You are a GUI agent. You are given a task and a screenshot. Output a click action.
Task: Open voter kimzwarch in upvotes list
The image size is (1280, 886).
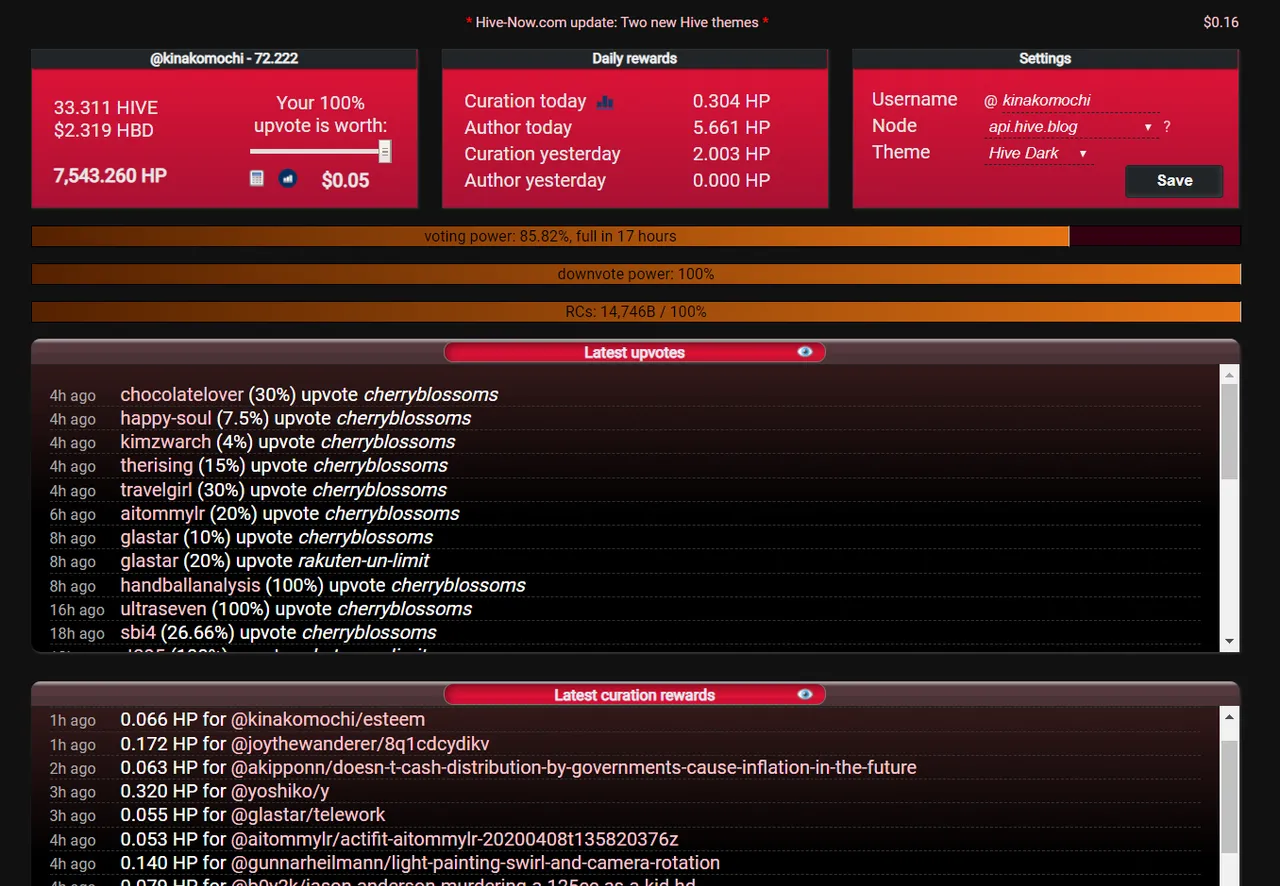click(x=166, y=441)
